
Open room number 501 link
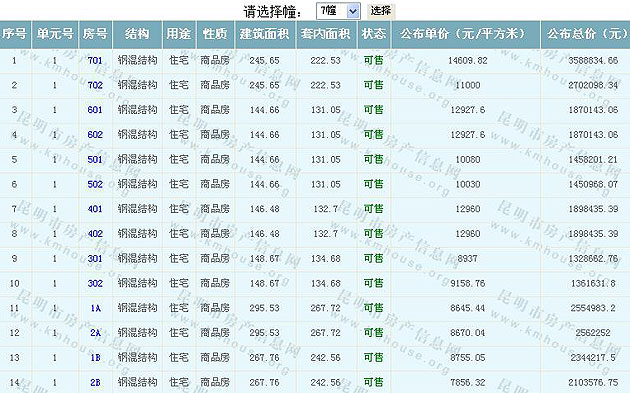point(95,160)
